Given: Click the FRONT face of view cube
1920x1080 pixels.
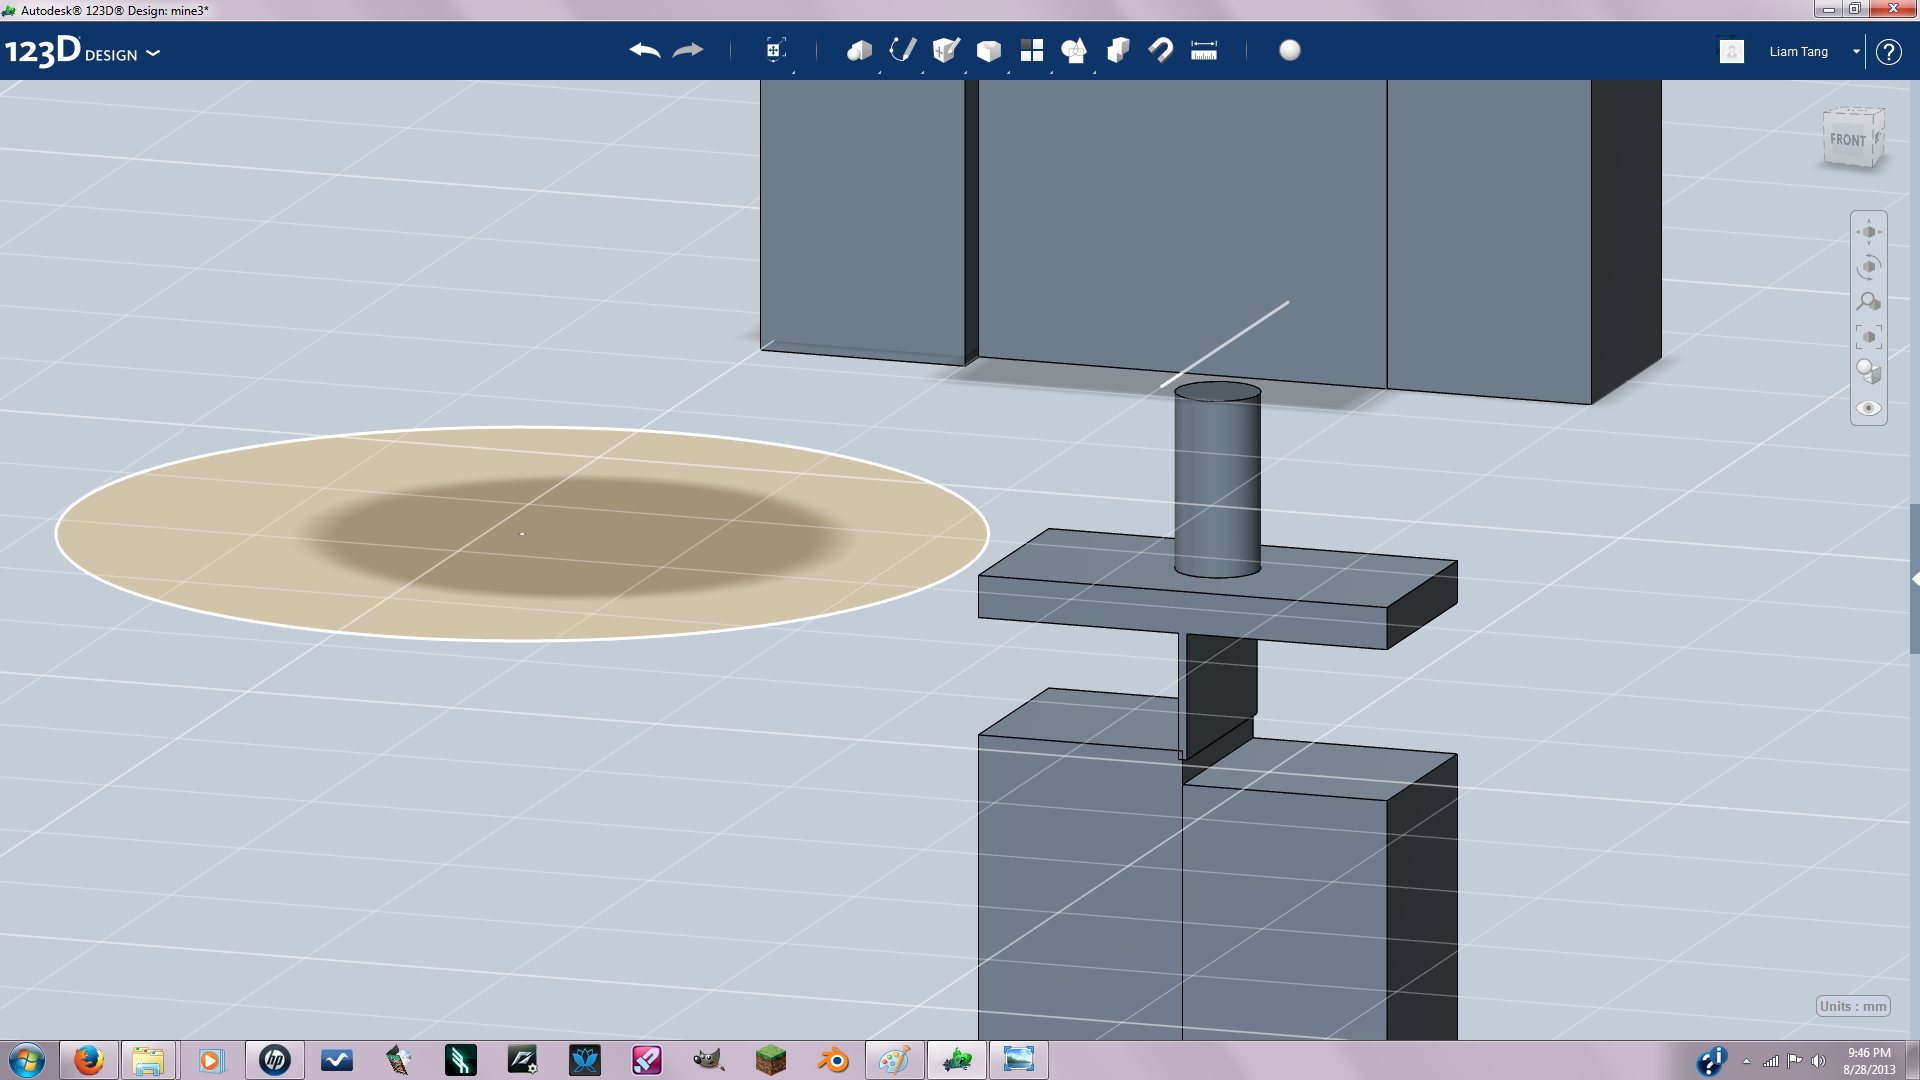Looking at the screenshot, I should click(1847, 140).
